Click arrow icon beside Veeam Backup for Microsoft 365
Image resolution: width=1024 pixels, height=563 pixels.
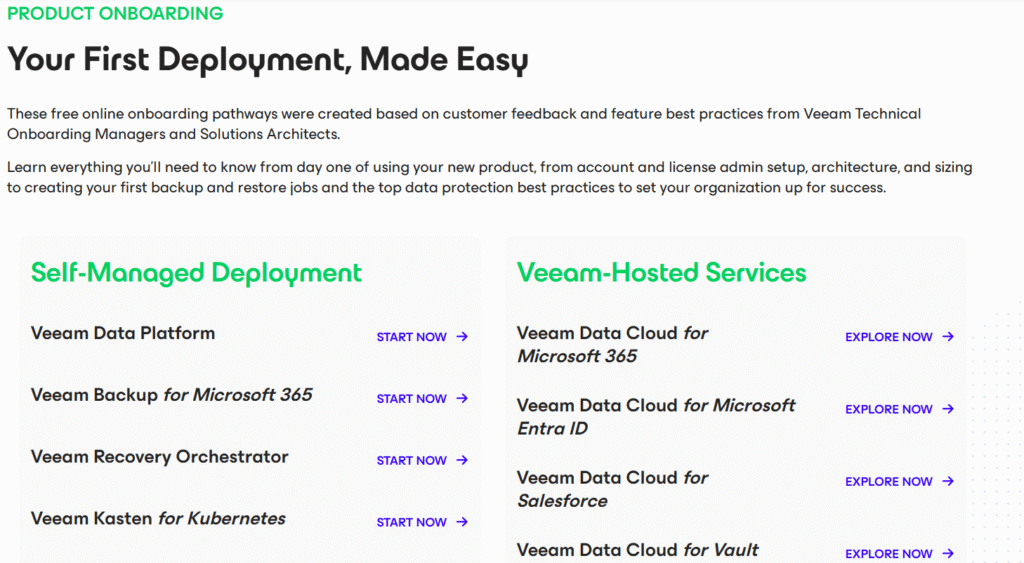(x=462, y=399)
